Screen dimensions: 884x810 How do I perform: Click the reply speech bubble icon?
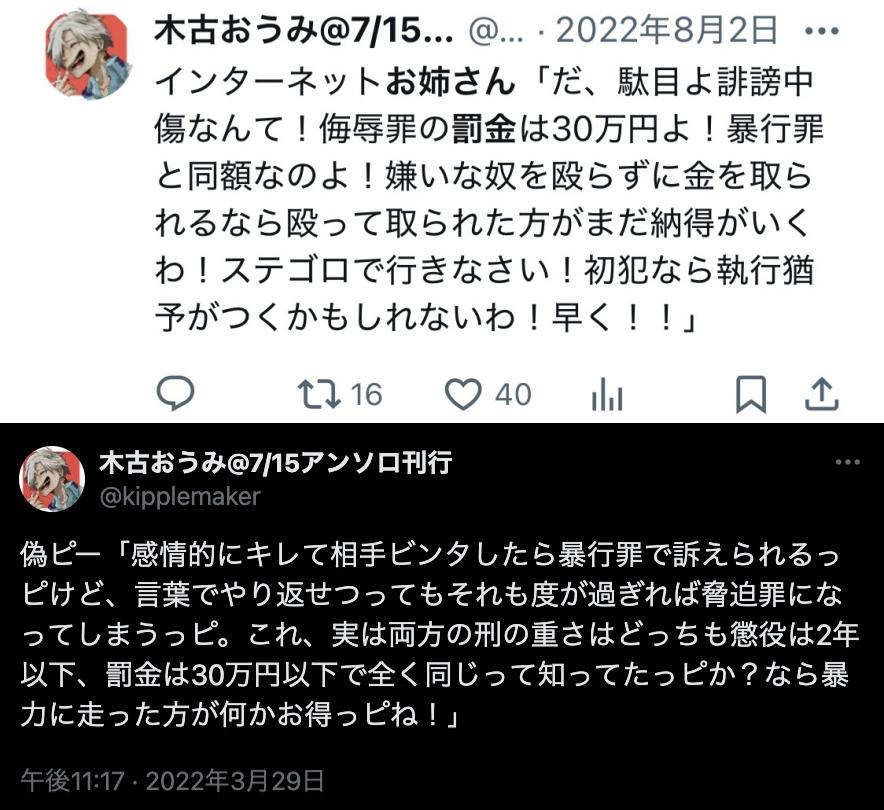175,393
